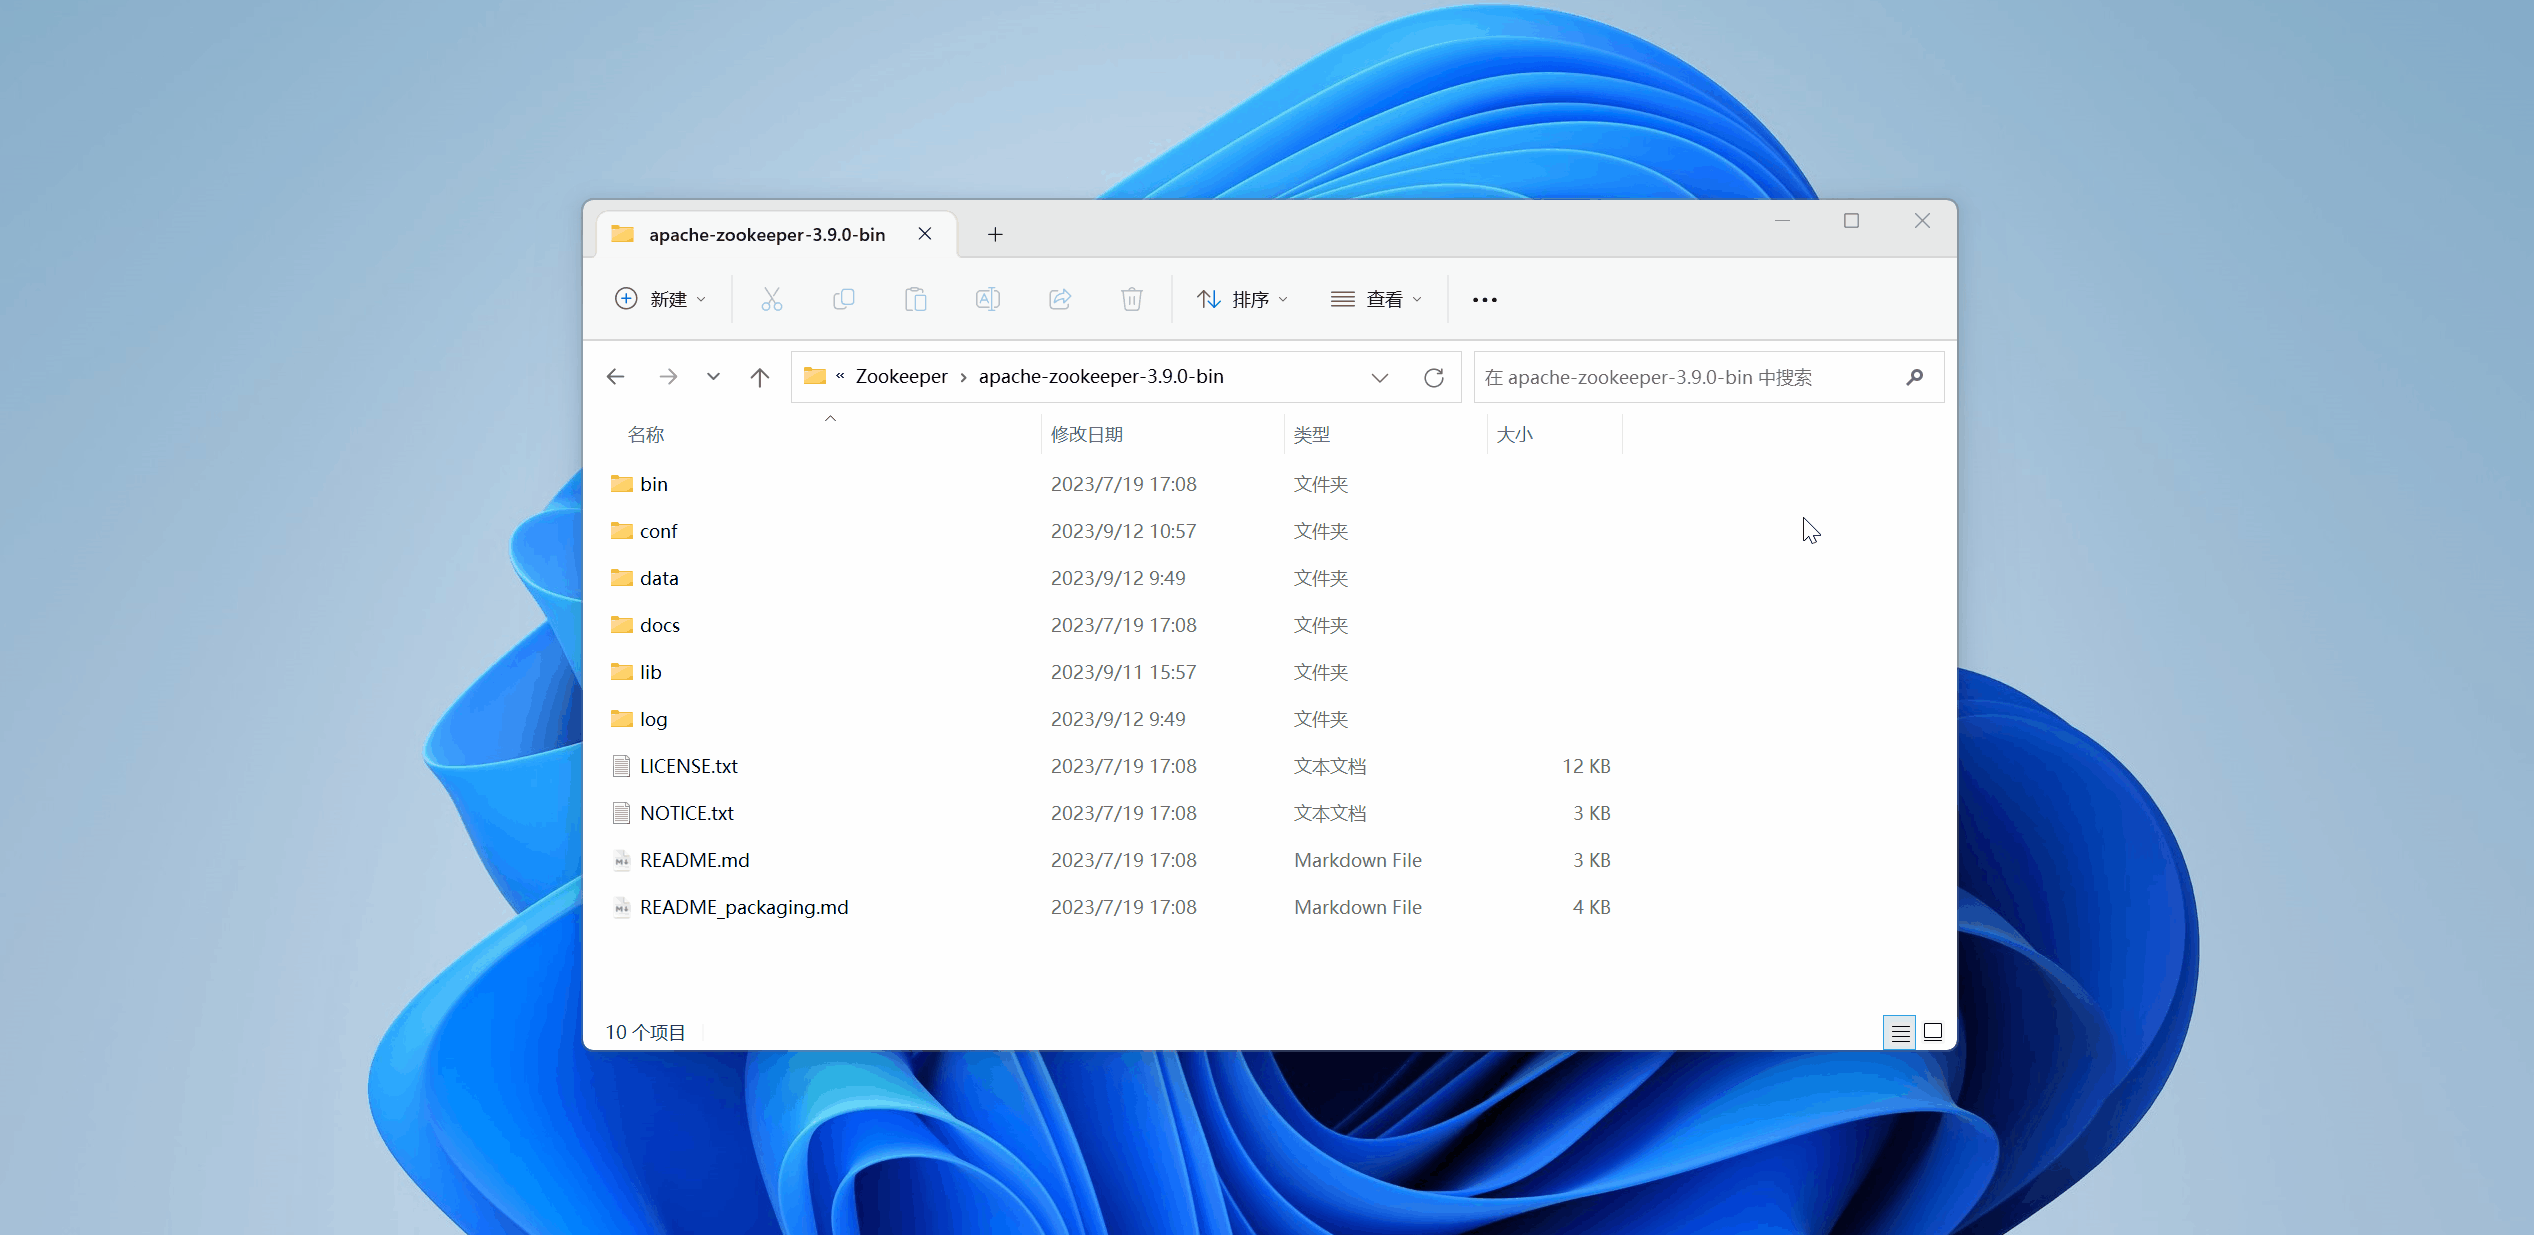Sort by 大小 column header

(1514, 434)
